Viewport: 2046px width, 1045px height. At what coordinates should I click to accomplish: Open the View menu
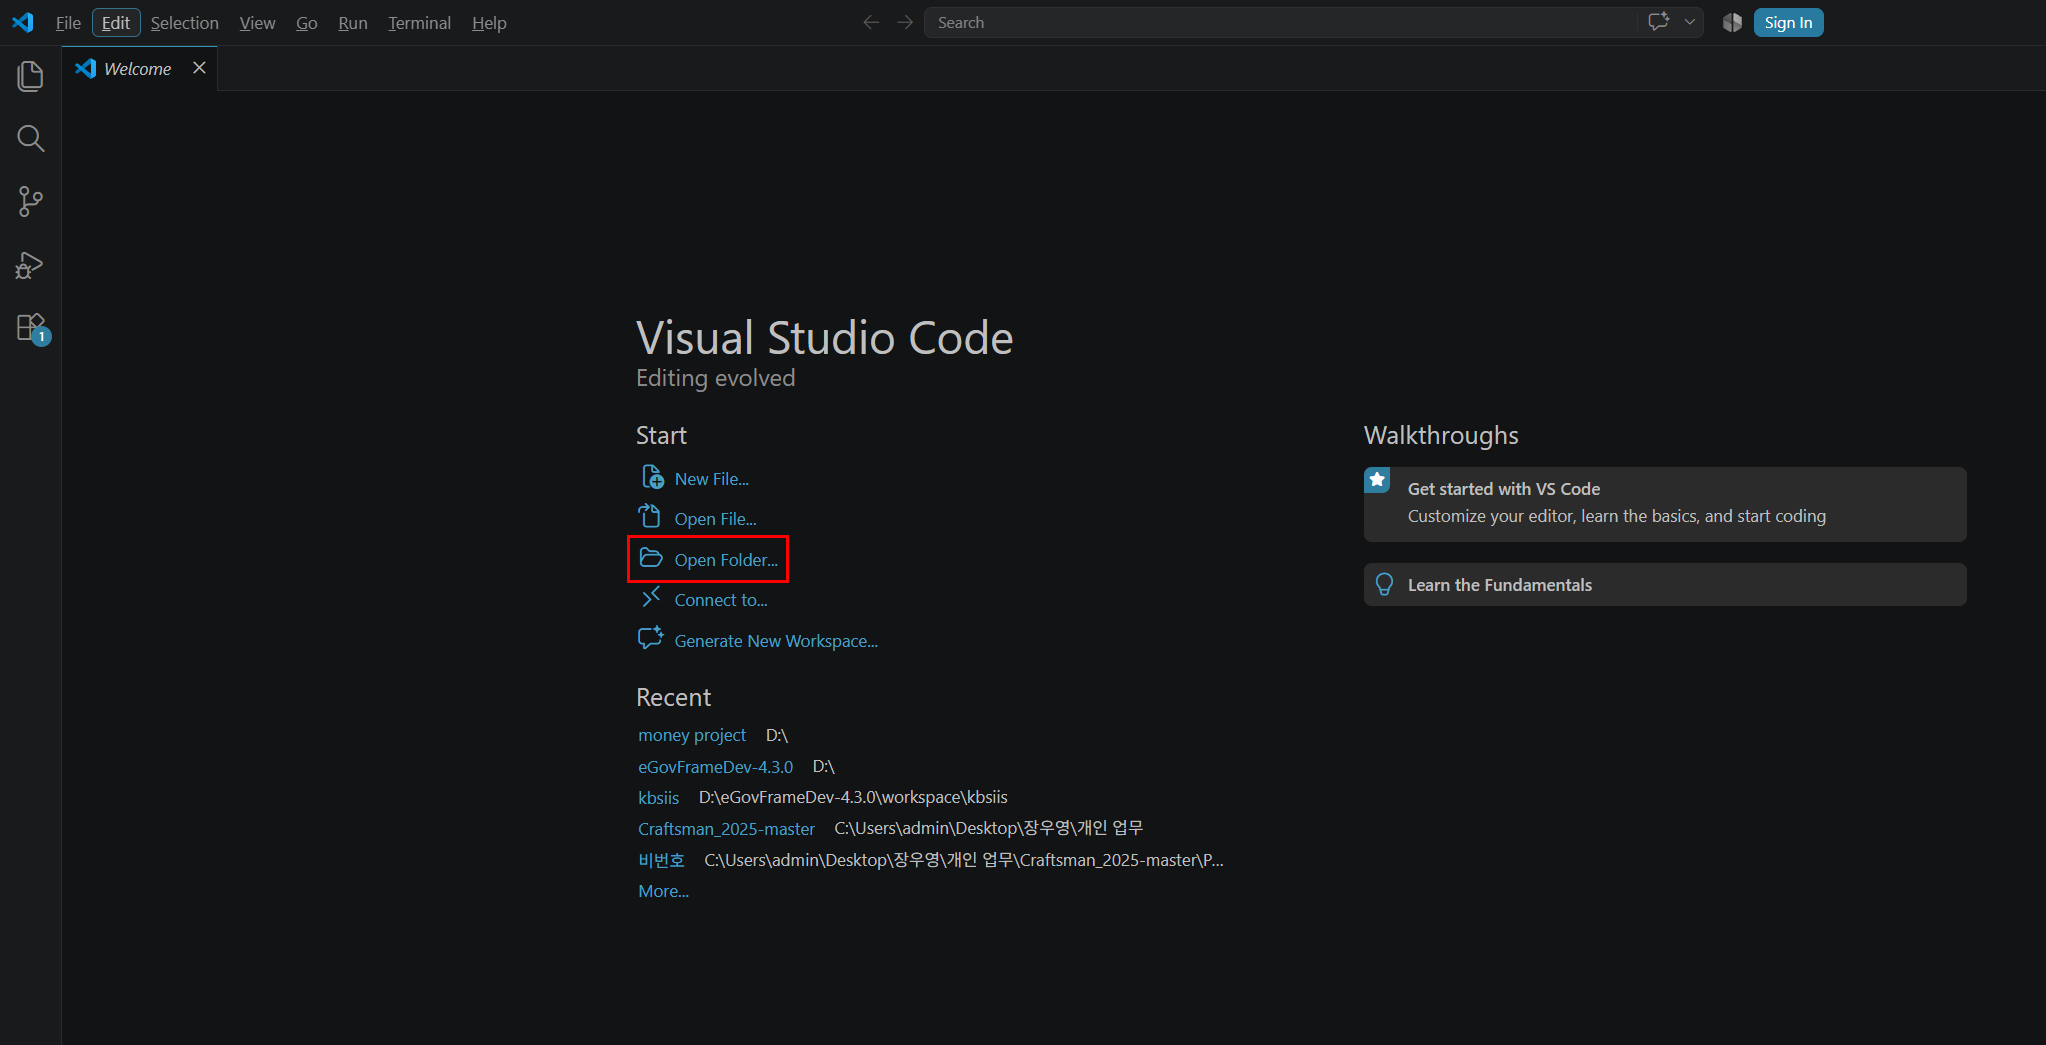click(x=257, y=23)
